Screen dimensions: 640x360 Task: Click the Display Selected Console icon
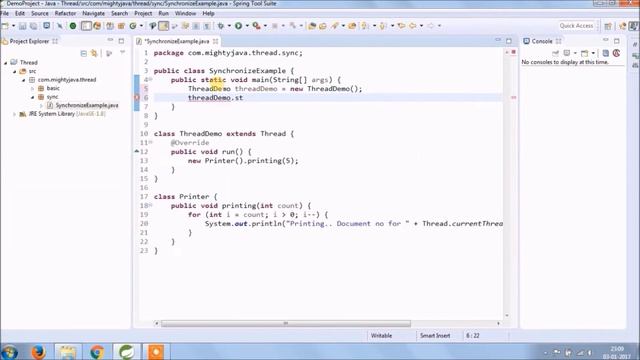tap(567, 53)
